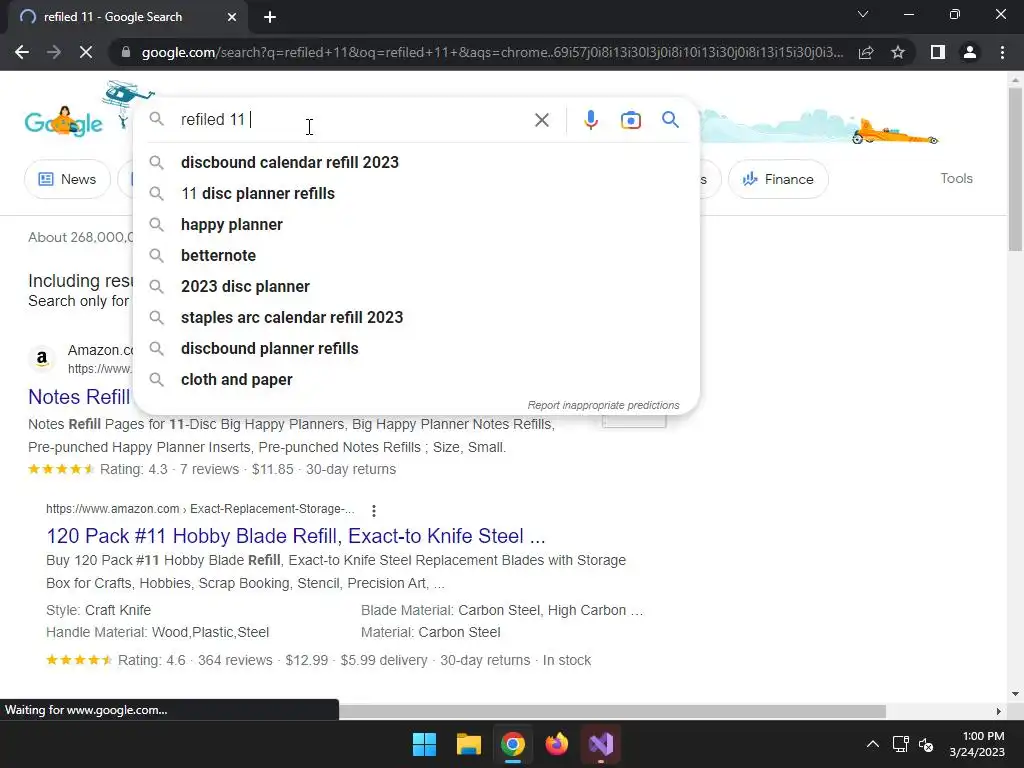This screenshot has height=768, width=1024.
Task: Open search by image camera icon
Action: click(x=630, y=120)
